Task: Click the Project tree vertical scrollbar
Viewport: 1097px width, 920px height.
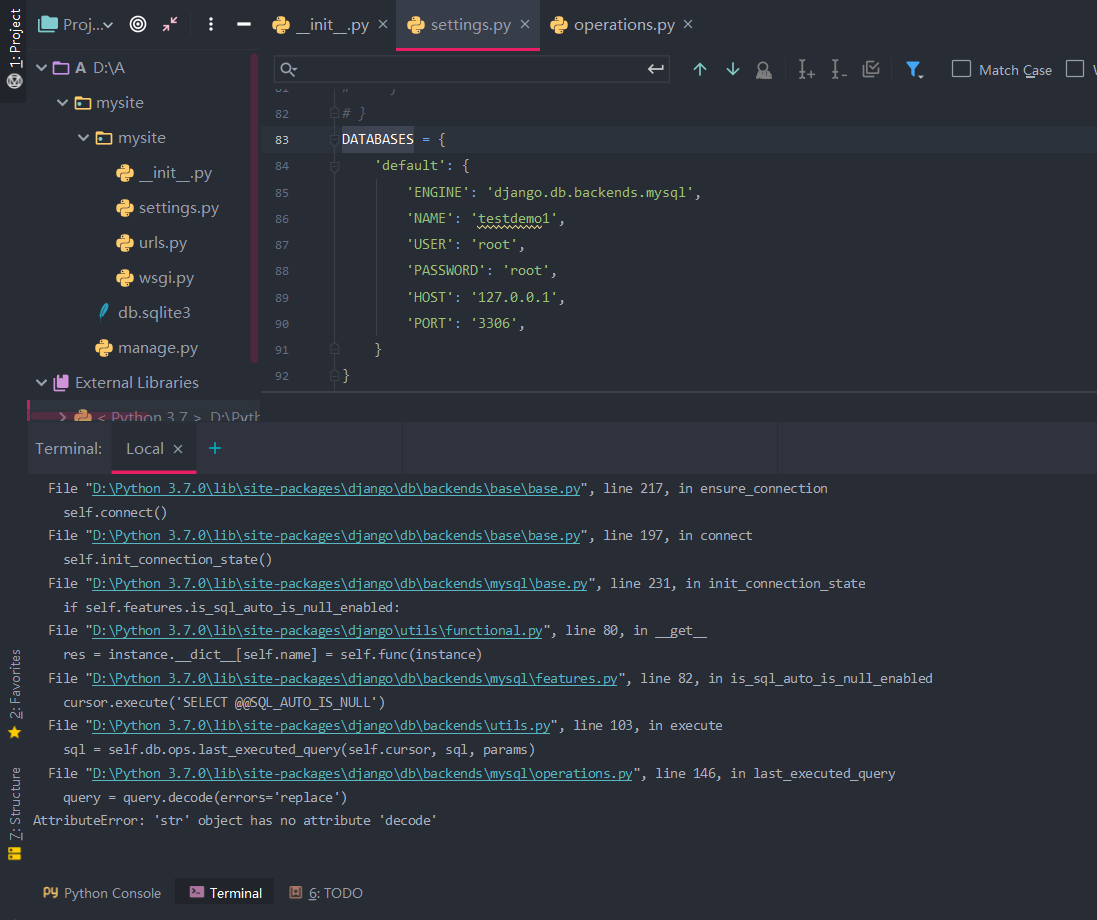Action: pyautogui.click(x=254, y=210)
